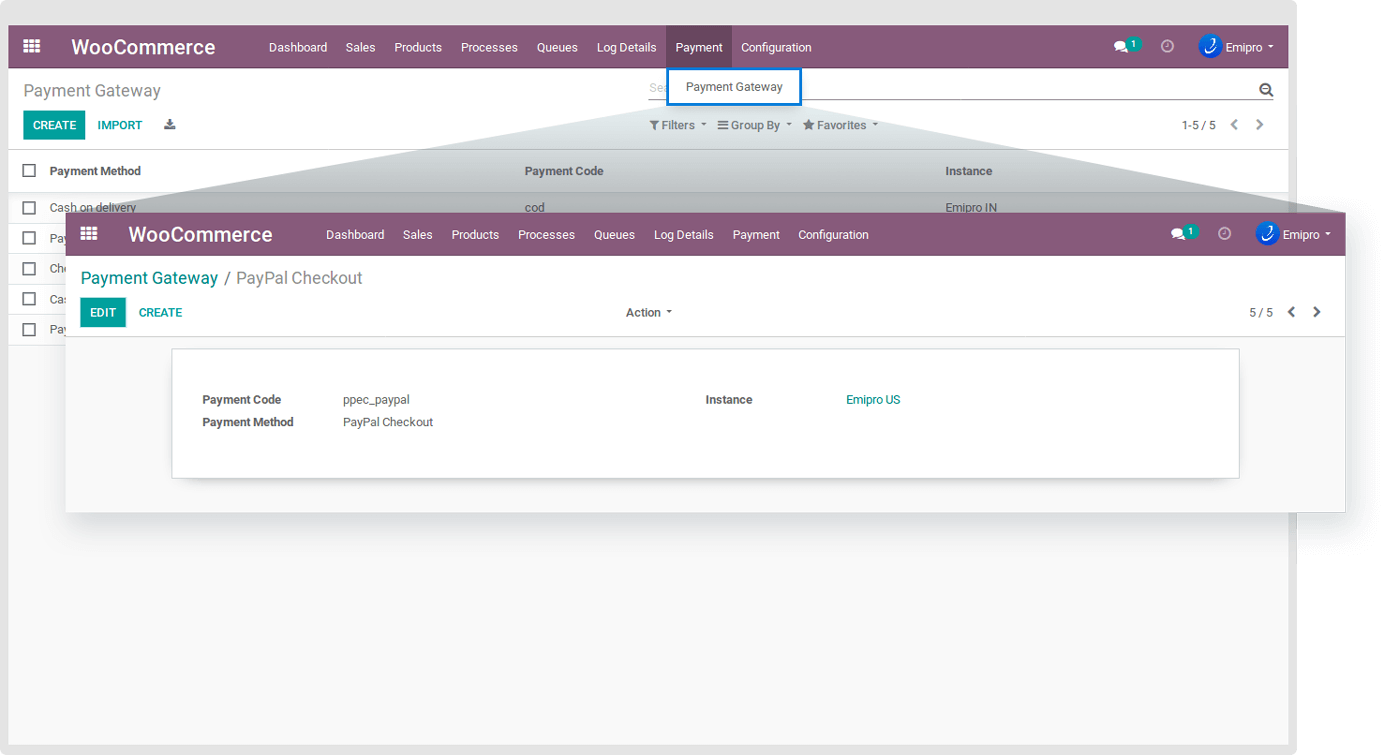Image resolution: width=1384 pixels, height=755 pixels.
Task: Open Payment menu in front window
Action: pyautogui.click(x=756, y=235)
